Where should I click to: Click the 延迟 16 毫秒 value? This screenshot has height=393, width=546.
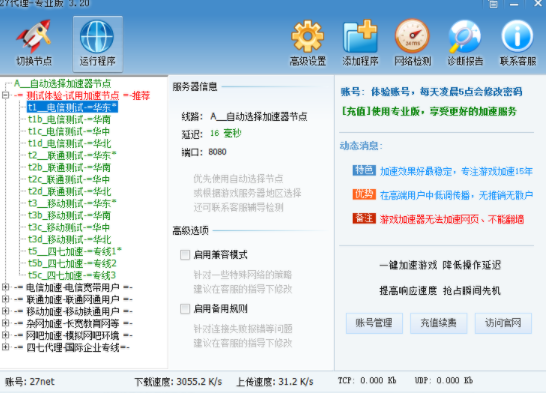pyautogui.click(x=226, y=133)
